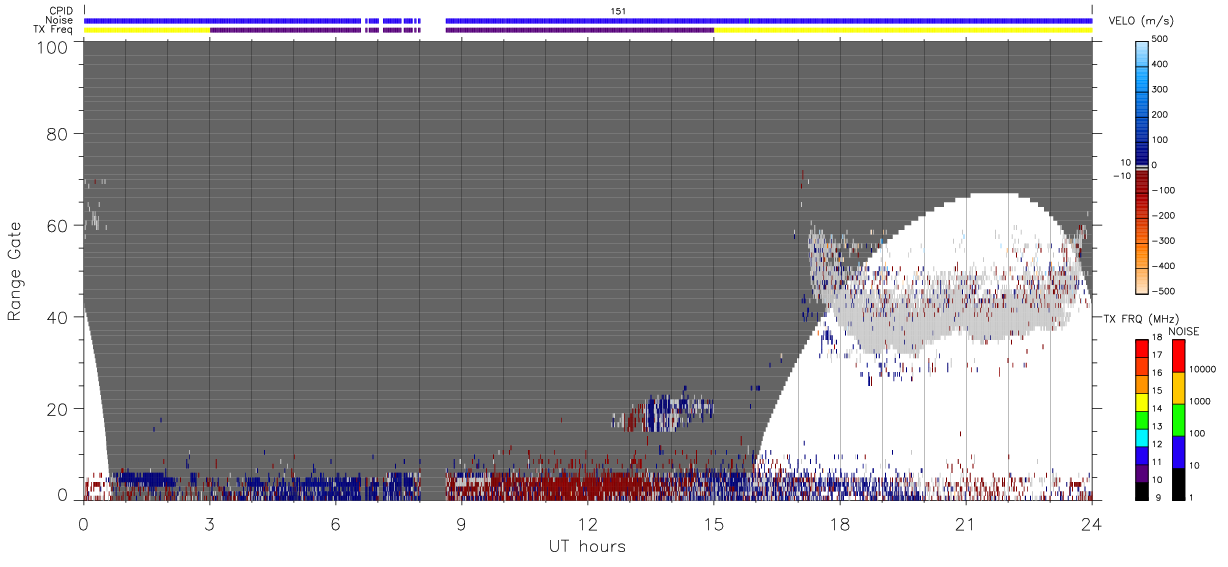1228x567 pixels.
Task: Click the purple TX Freq bar segment starting at 3 UT
Action: point(285,30)
